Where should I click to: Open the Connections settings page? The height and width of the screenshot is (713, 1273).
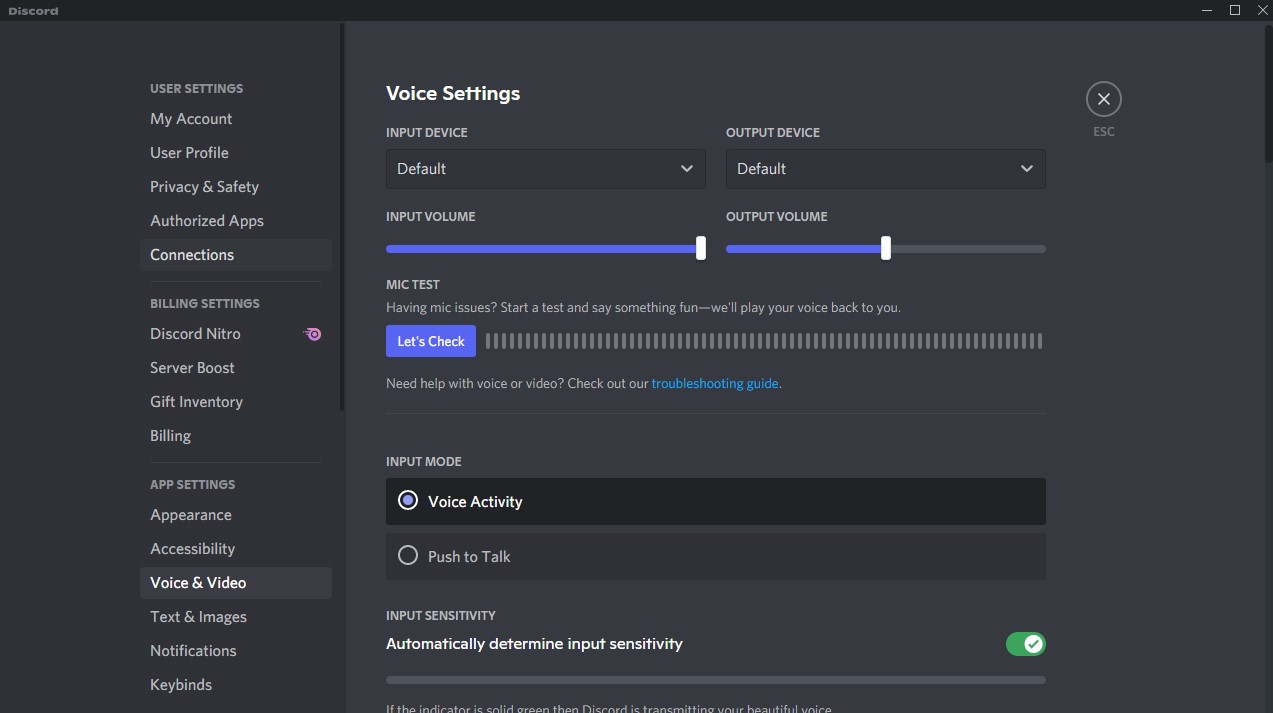[236, 255]
